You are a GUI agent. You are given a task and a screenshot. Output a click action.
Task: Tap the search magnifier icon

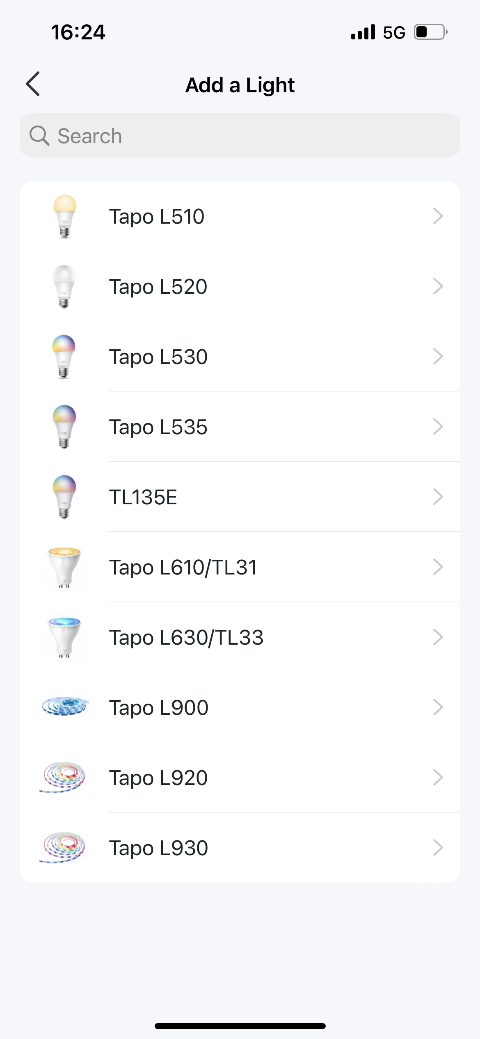click(39, 136)
